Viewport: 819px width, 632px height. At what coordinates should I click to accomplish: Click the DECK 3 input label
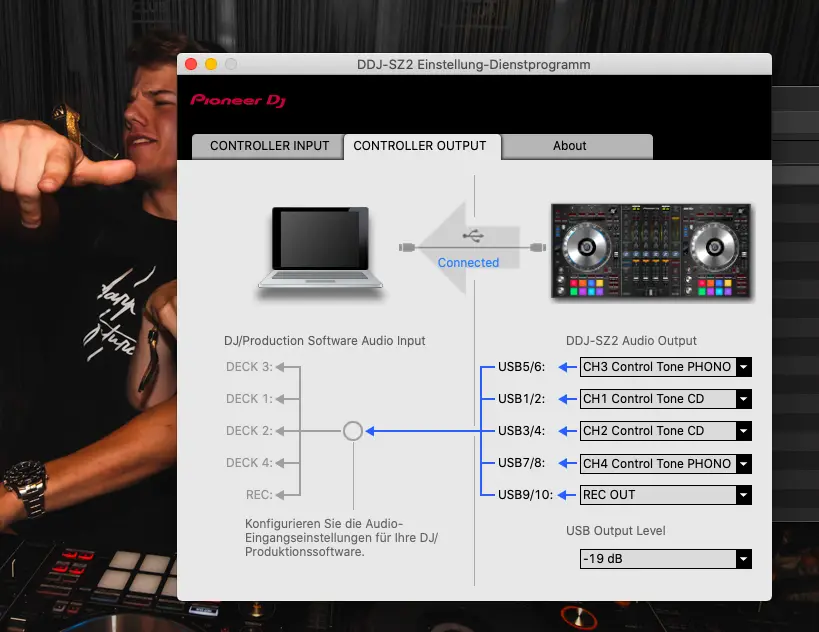[x=249, y=367]
